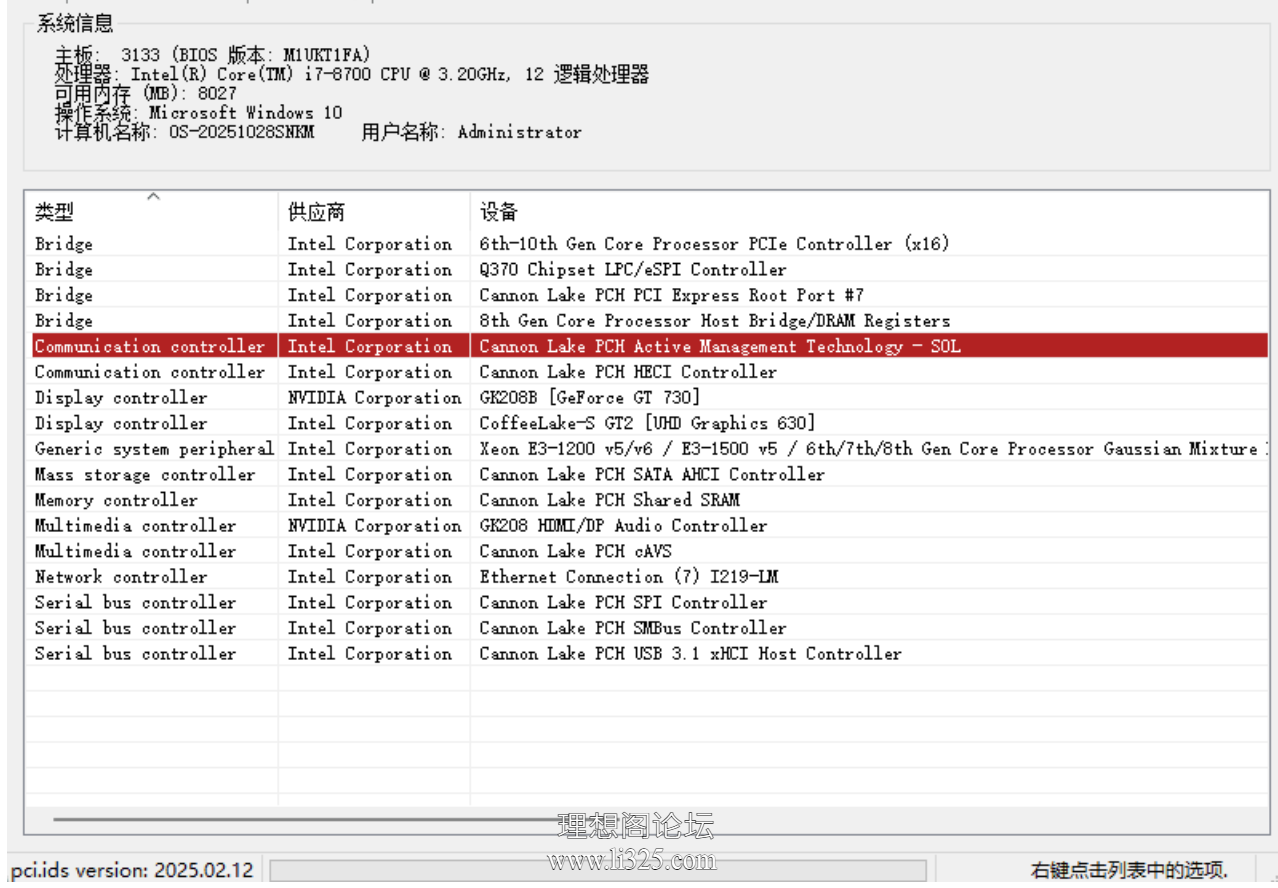Choose the GK208 HDMI/DP Audio Controller row
Screen dimensions: 1278x888
coord(623,526)
